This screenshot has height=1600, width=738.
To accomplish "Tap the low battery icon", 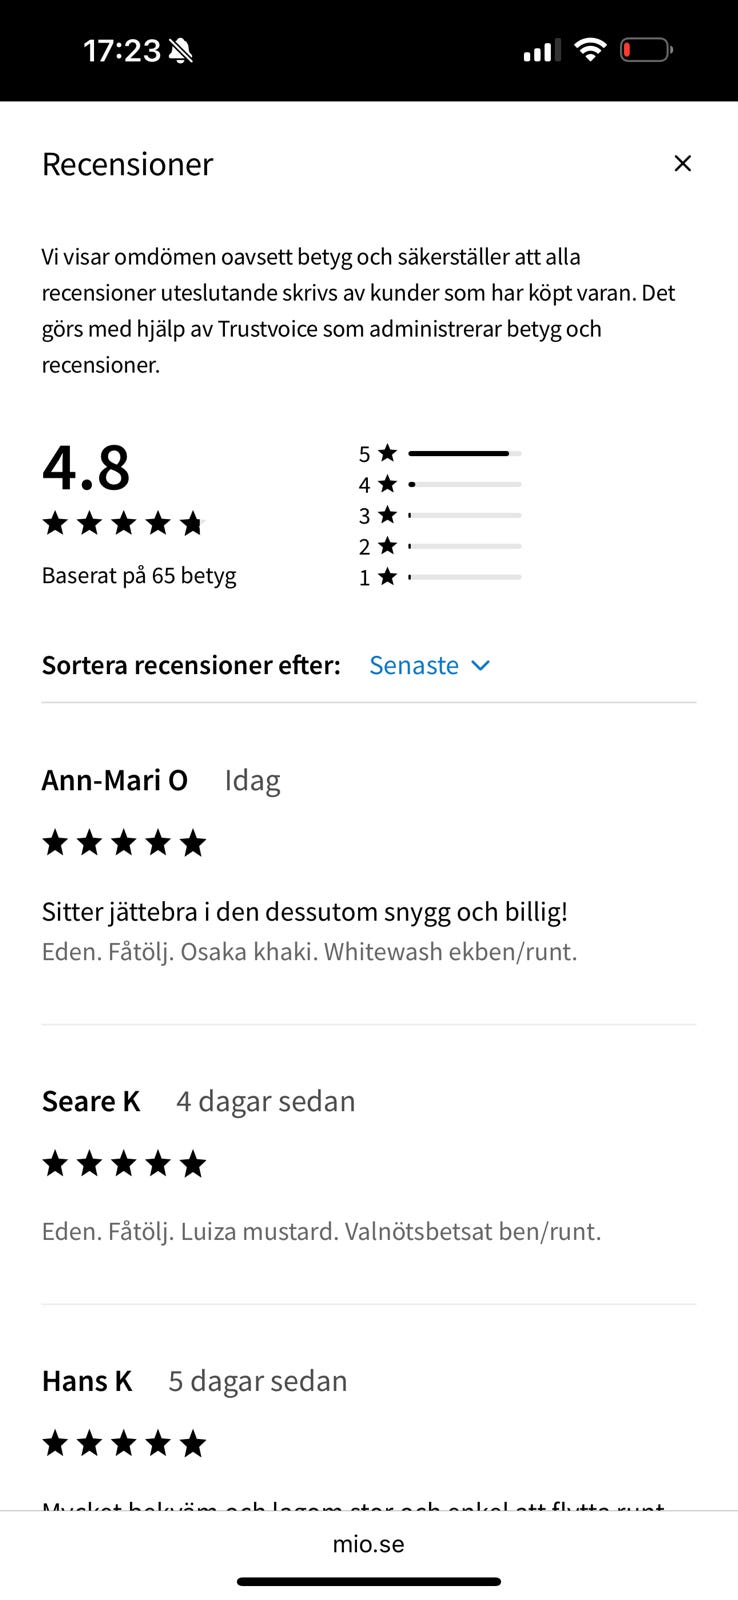I will click(646, 50).
